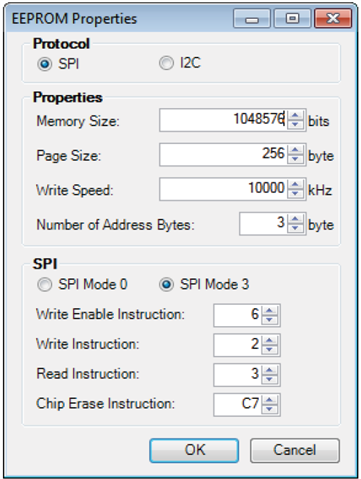Click the Cancel button

click(x=295, y=450)
